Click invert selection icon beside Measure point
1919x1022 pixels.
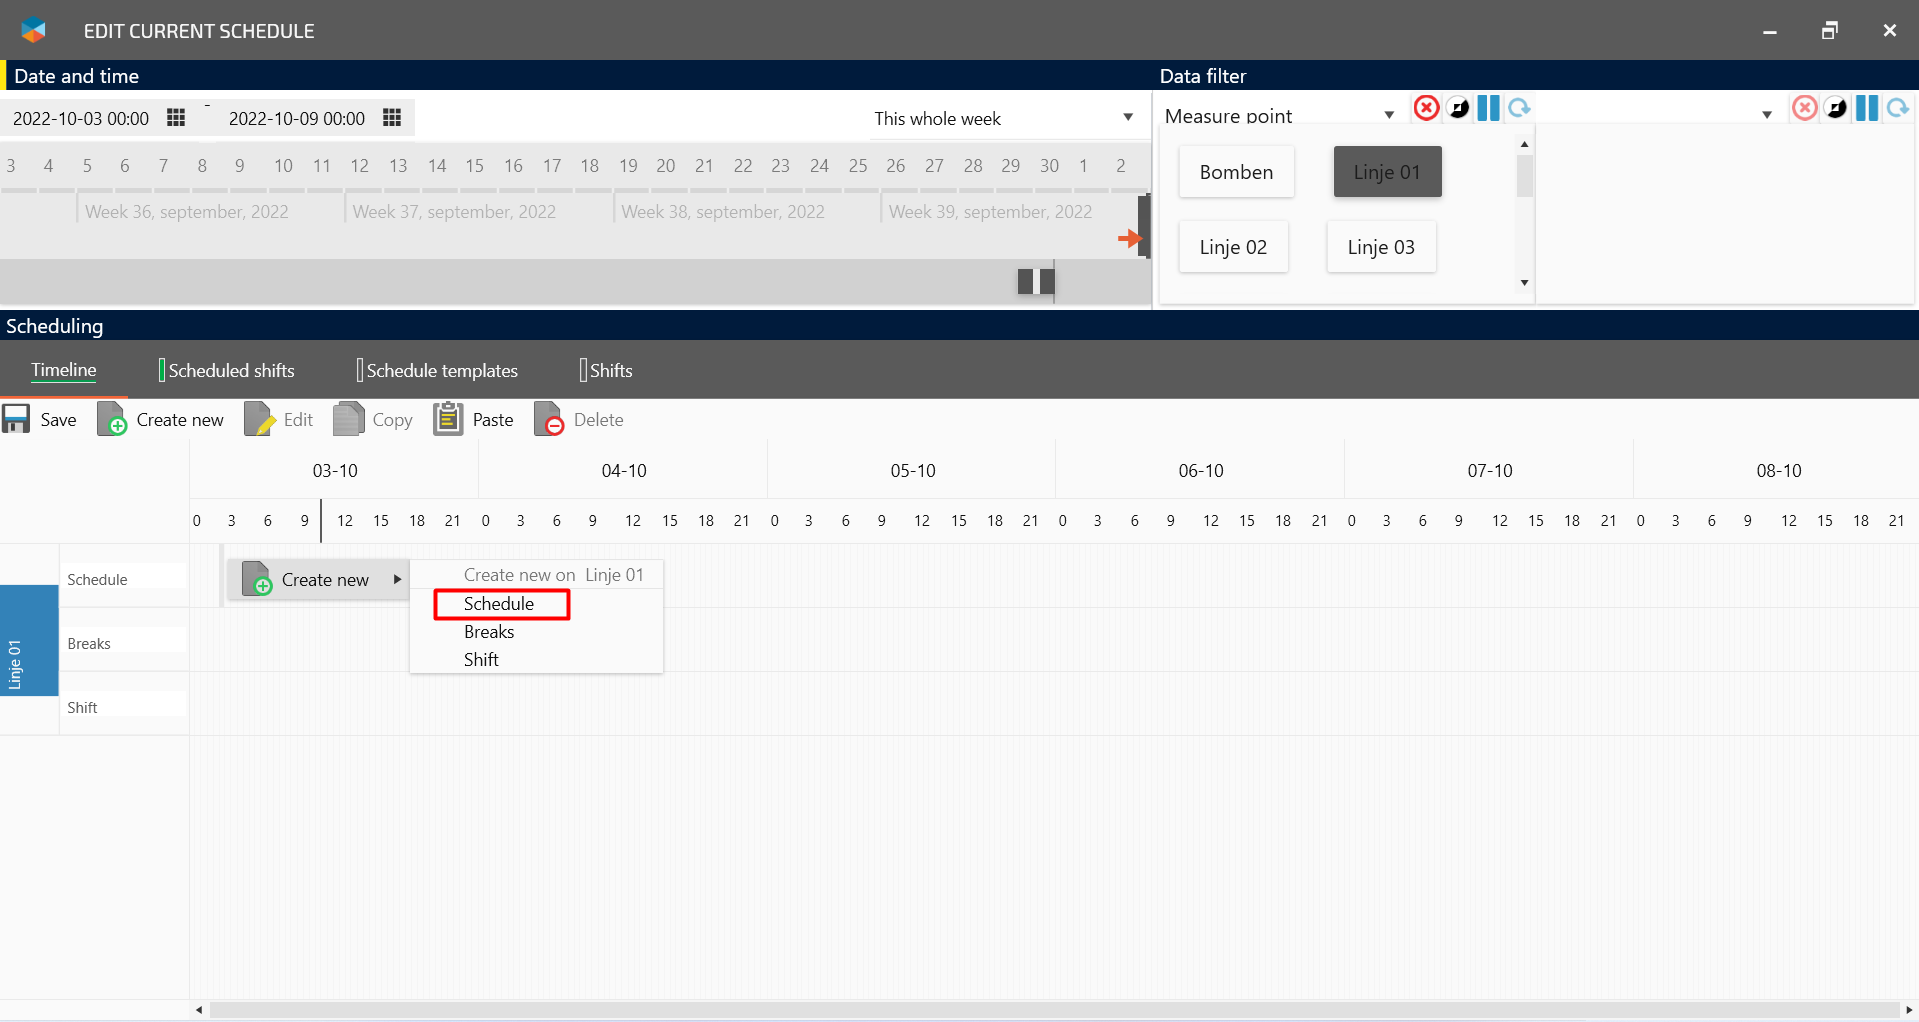point(1458,108)
